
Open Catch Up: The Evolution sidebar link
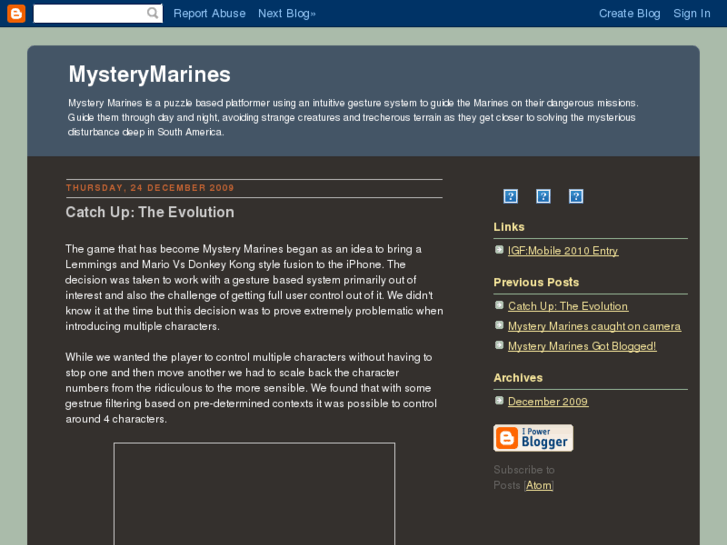pos(568,306)
